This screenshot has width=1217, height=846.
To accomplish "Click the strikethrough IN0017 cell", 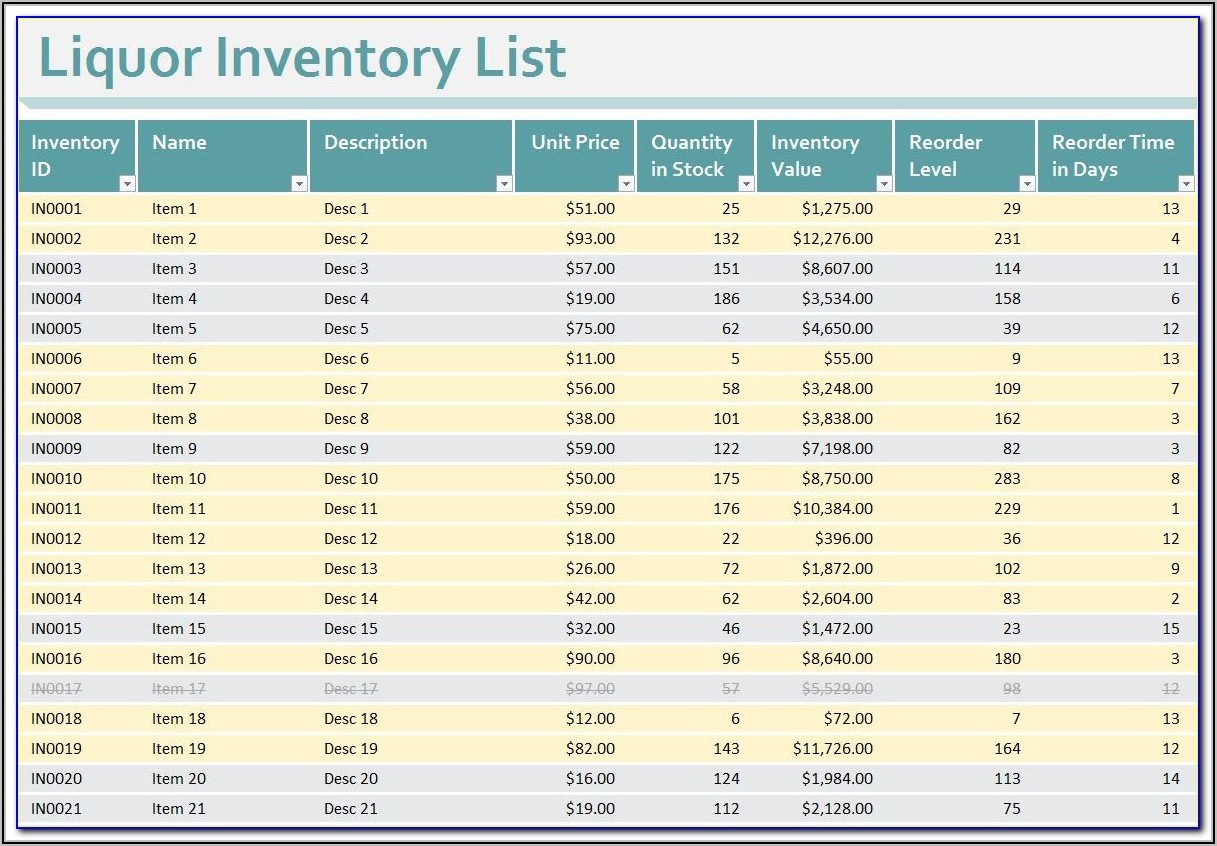I will [57, 689].
